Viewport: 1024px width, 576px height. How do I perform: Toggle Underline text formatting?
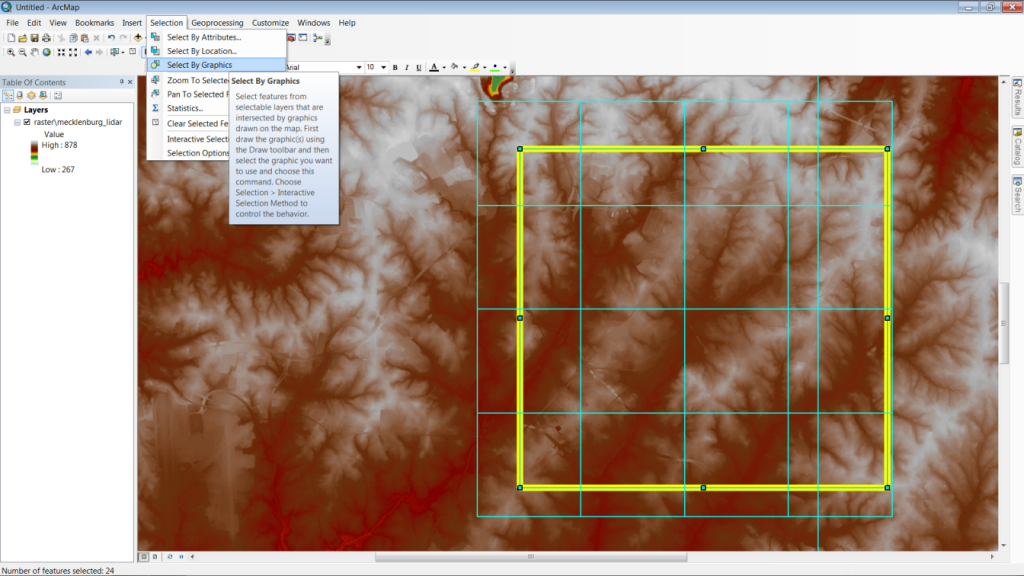pos(419,67)
